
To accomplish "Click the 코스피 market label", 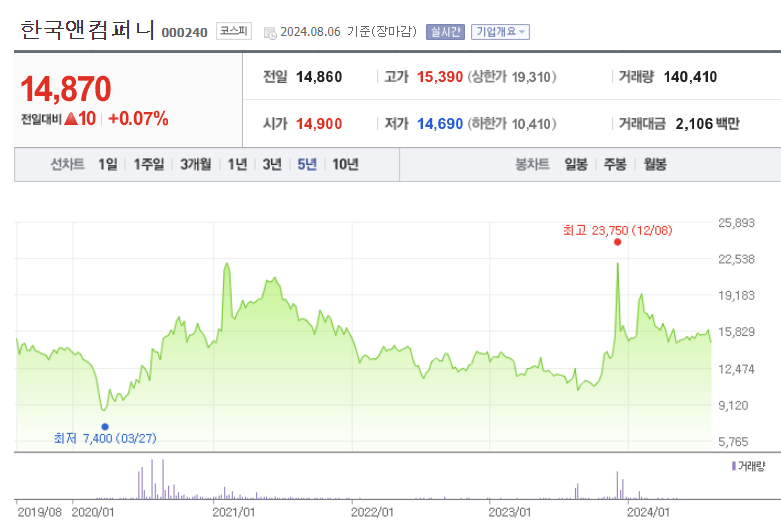I will click(234, 31).
